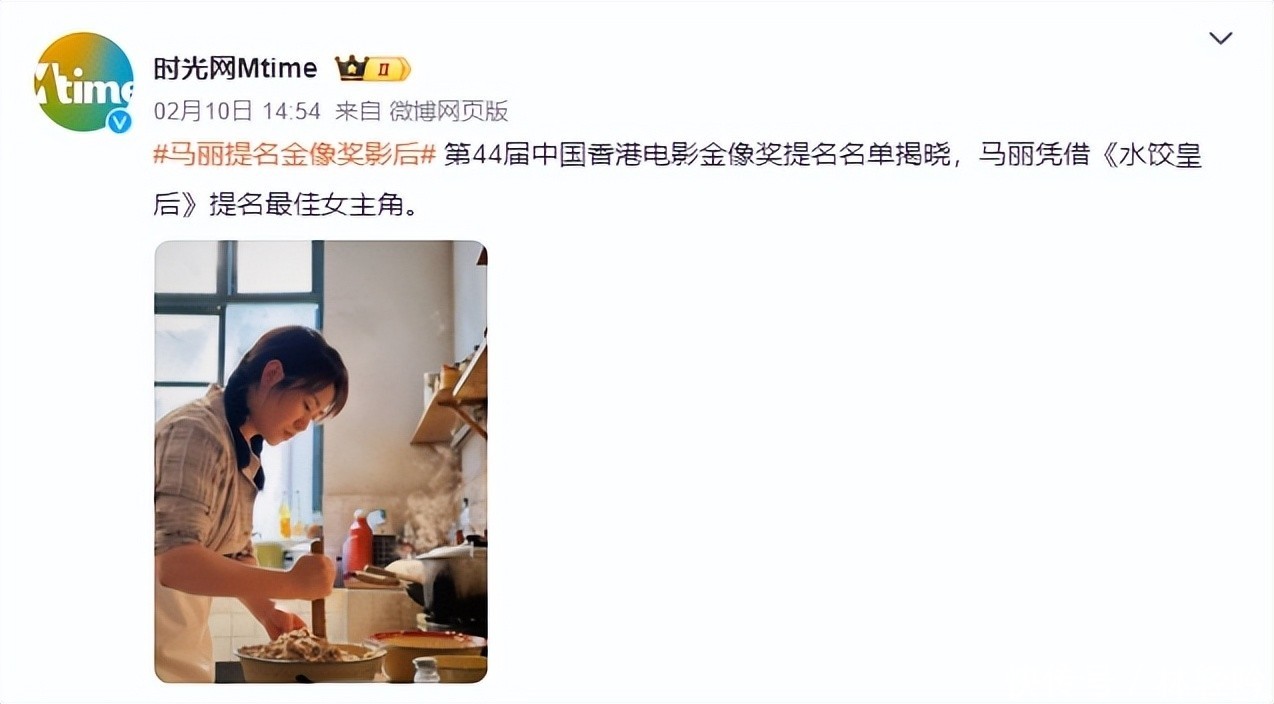Expand the post options chevron
Image resolution: width=1274 pixels, height=704 pixels.
click(x=1221, y=38)
